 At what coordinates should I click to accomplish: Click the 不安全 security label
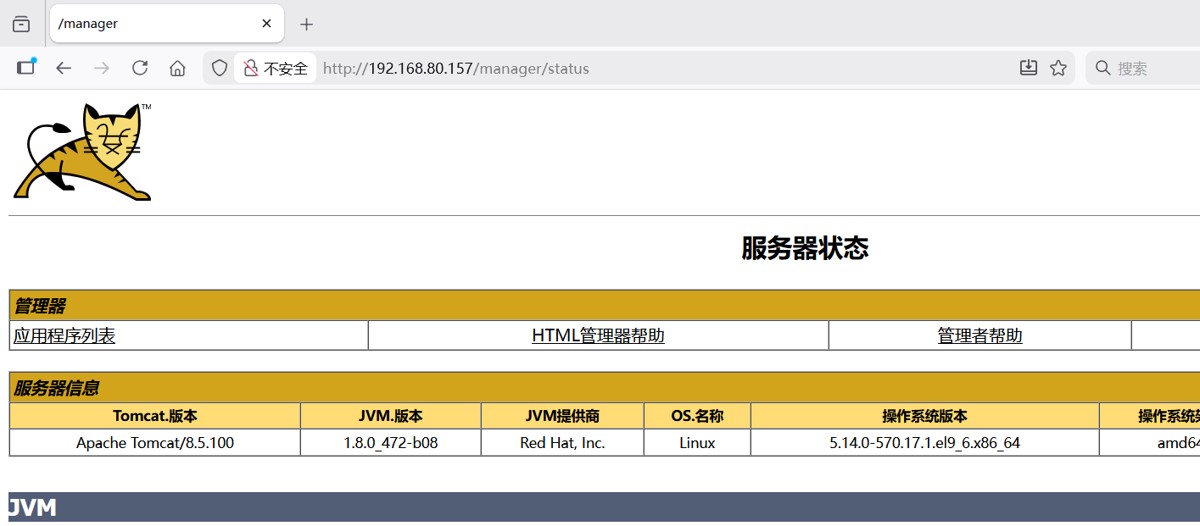click(286, 68)
